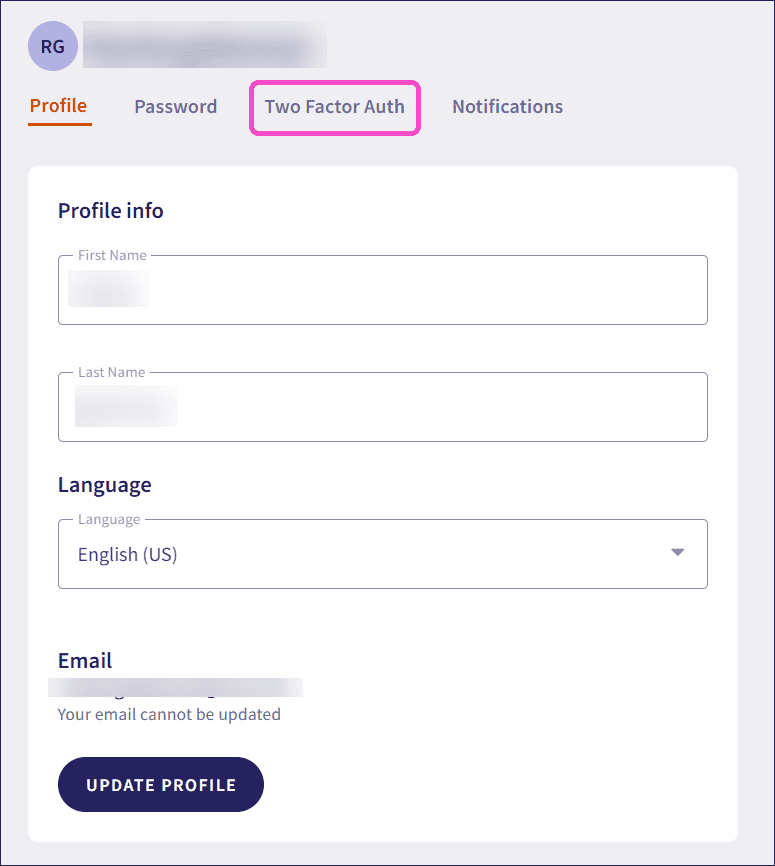The image size is (775, 866).
Task: Open the Notifications settings tab
Action: (507, 106)
